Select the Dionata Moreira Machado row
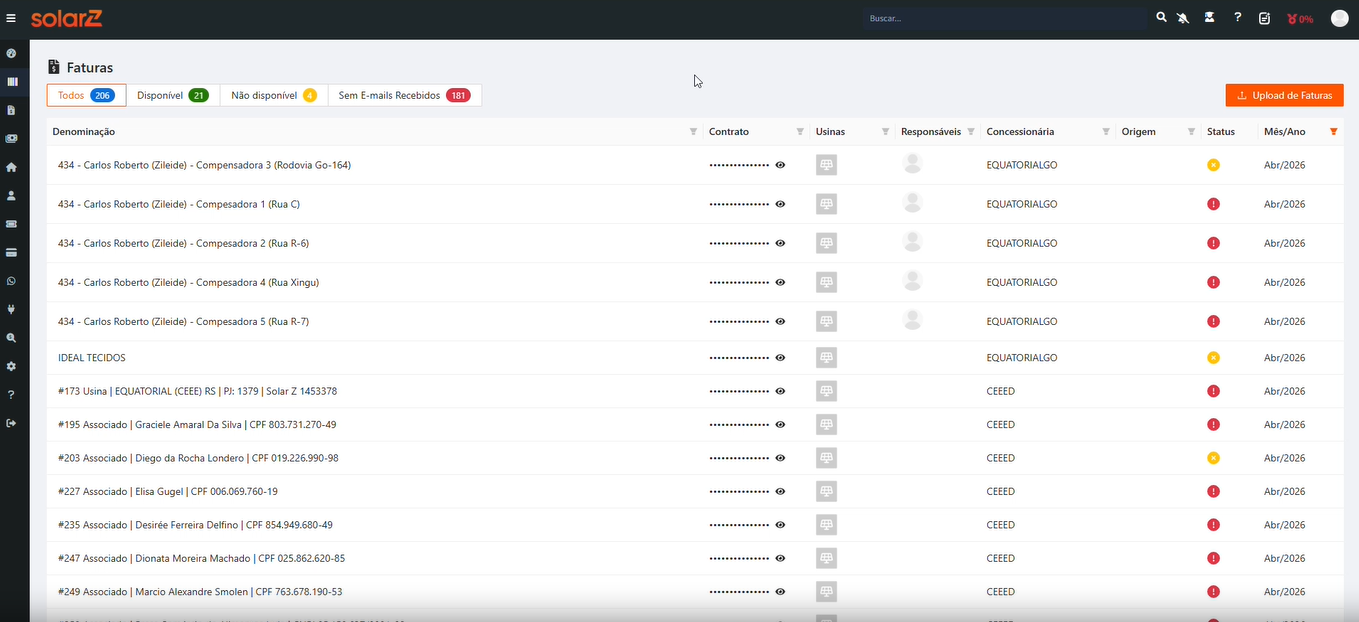Screen dimensions: 1359x622 click(695, 558)
